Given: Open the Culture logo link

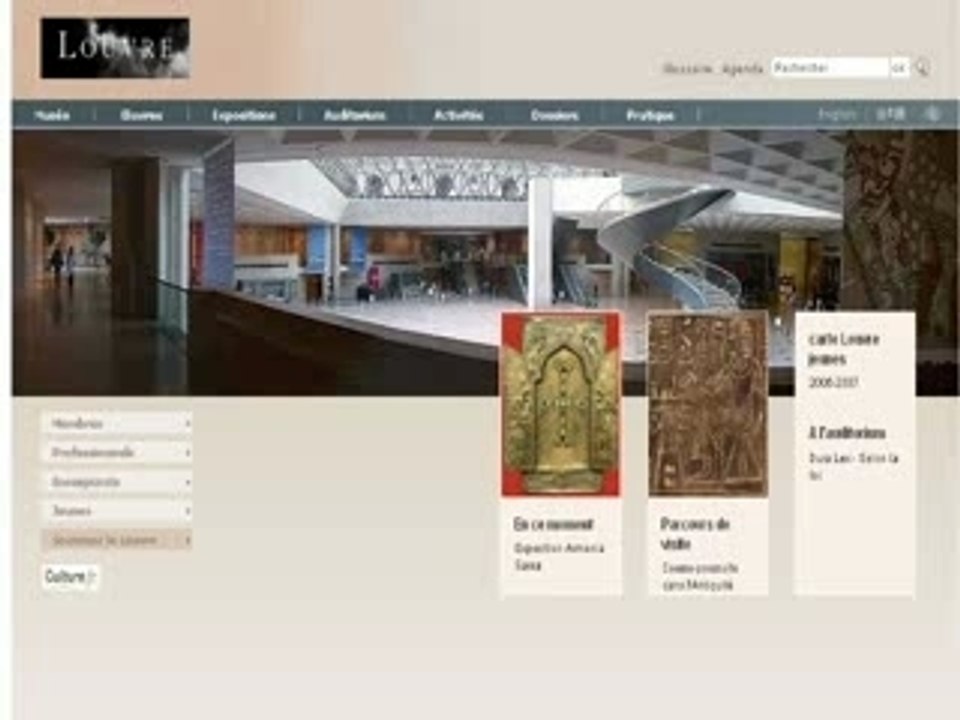Looking at the screenshot, I should pyautogui.click(x=70, y=577).
